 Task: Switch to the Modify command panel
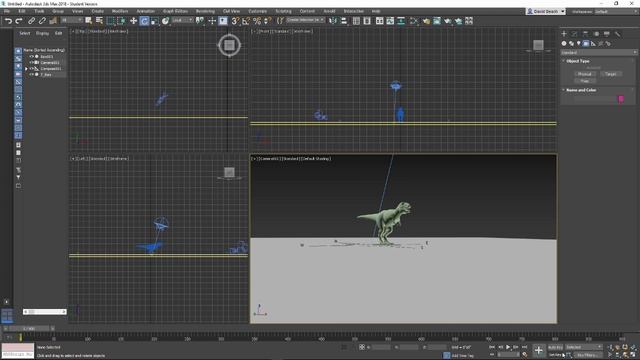click(575, 34)
